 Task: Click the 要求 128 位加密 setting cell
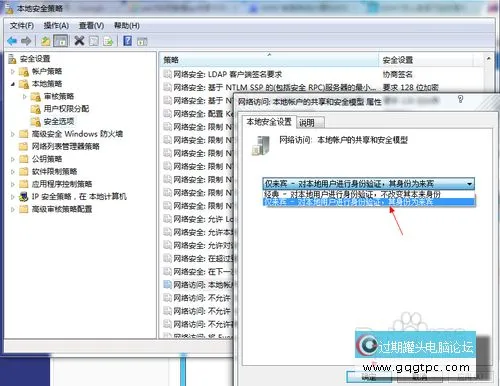point(410,87)
